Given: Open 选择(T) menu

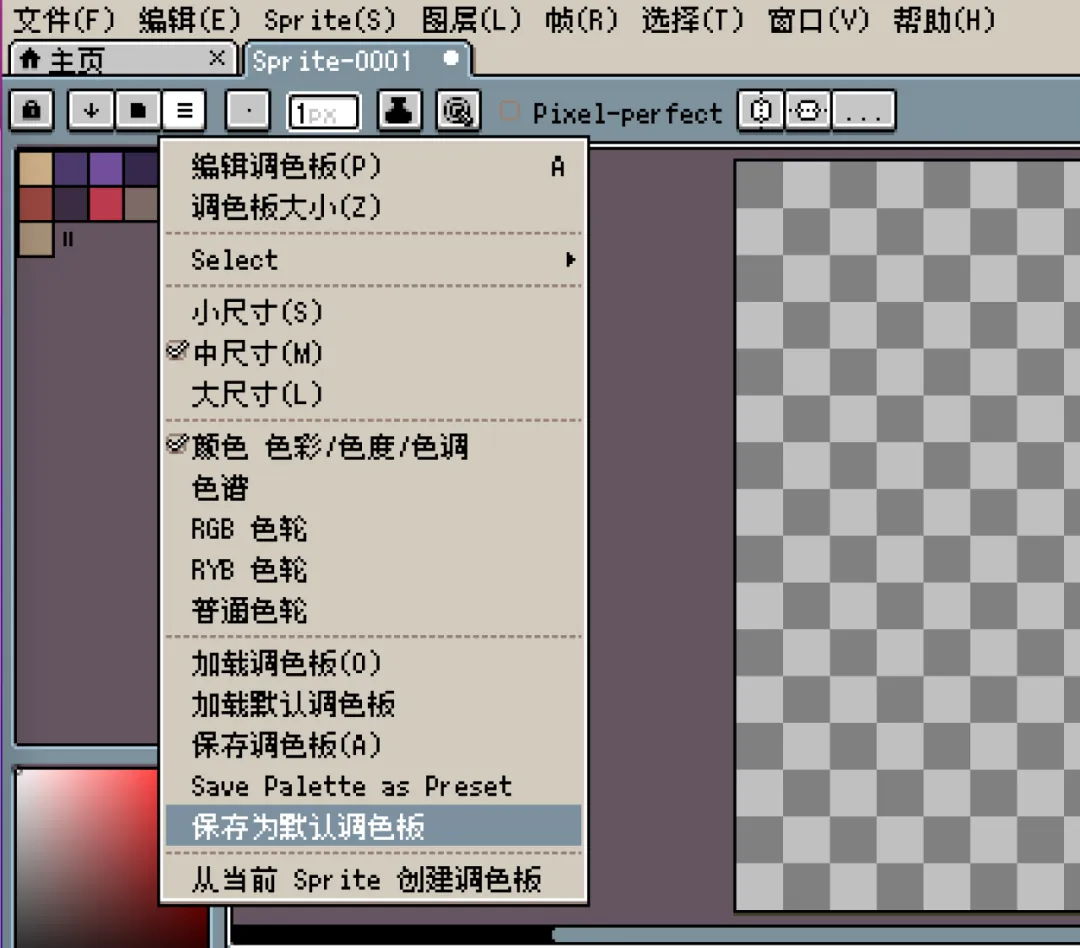Looking at the screenshot, I should click(693, 19).
